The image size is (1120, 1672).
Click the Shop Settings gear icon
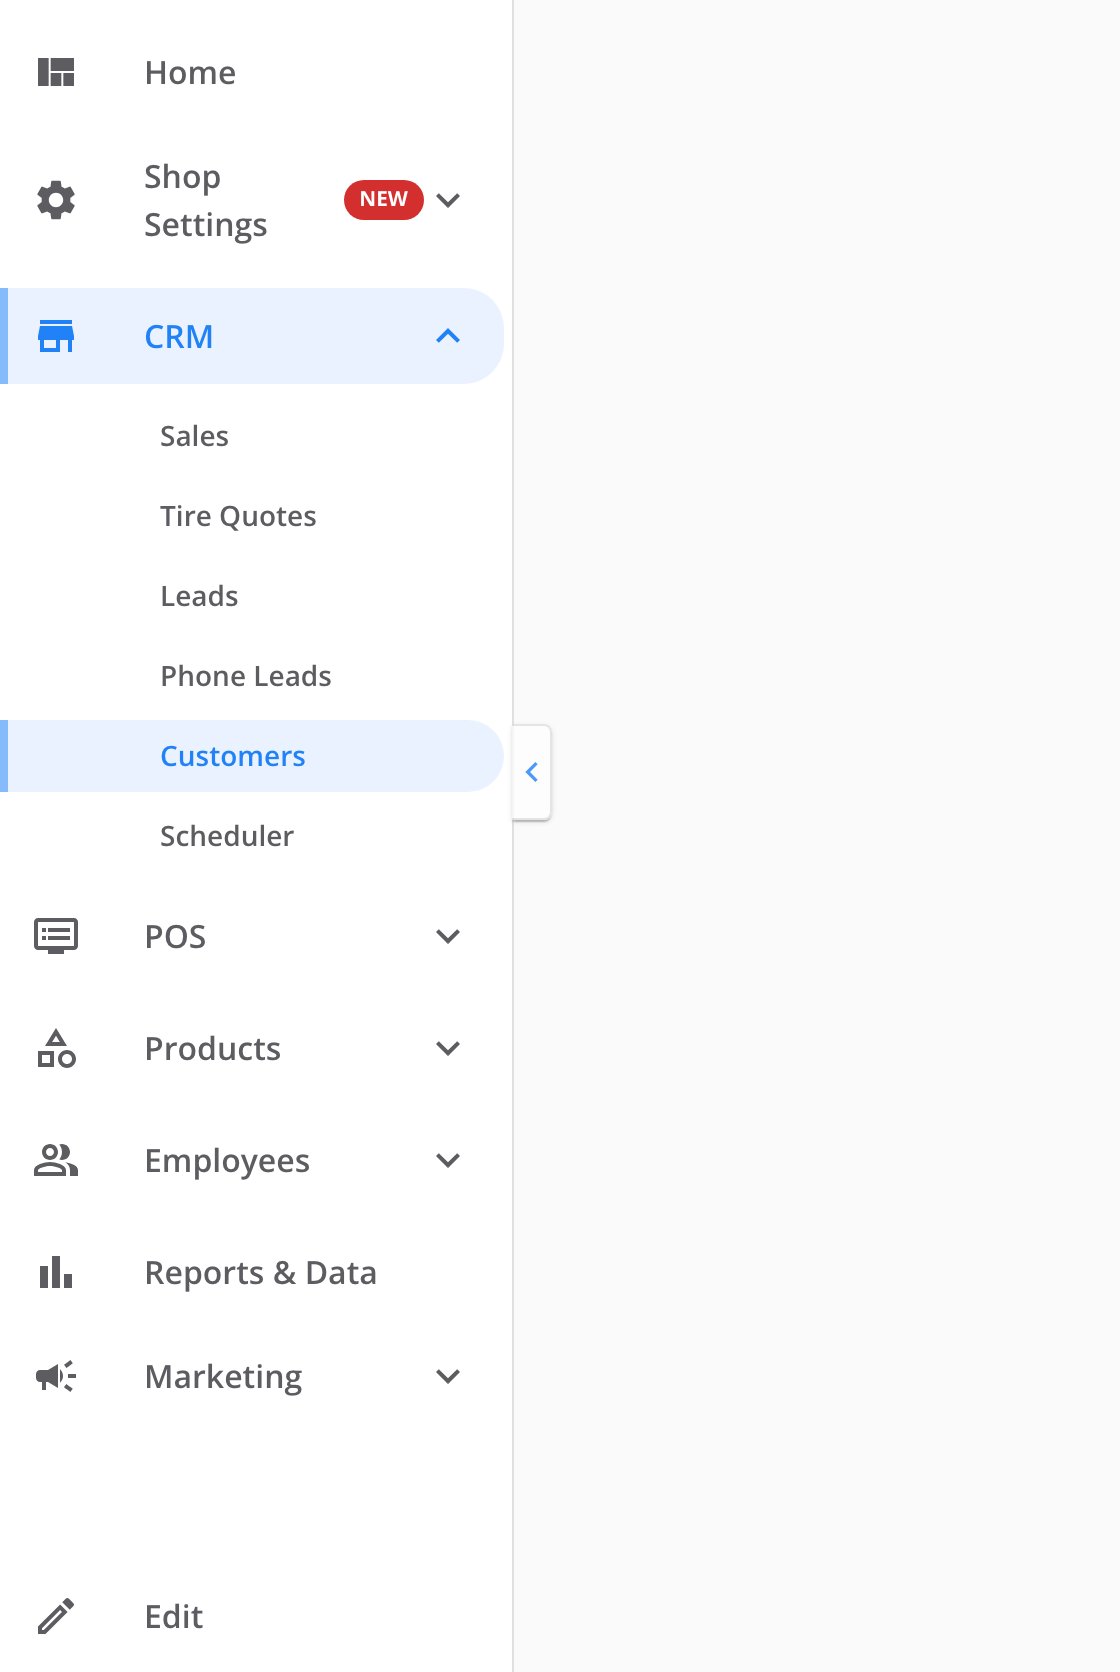click(x=56, y=200)
